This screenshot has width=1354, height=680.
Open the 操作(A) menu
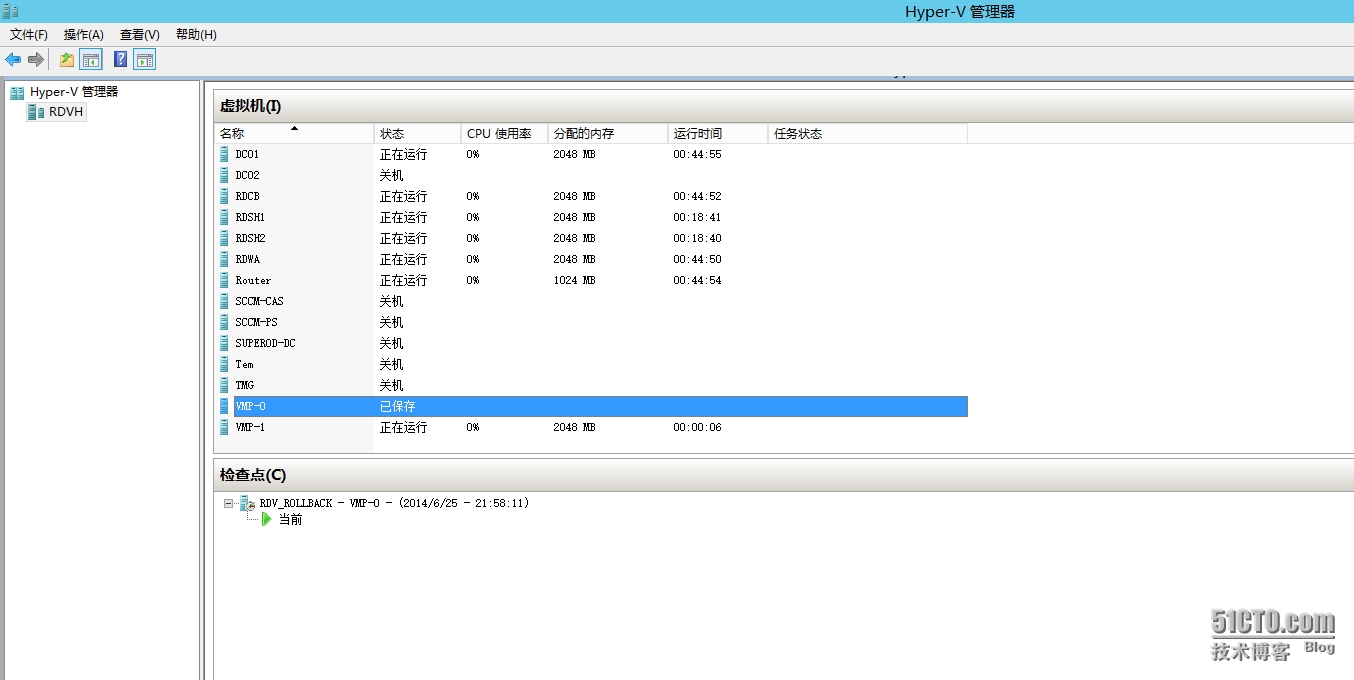pyautogui.click(x=84, y=35)
